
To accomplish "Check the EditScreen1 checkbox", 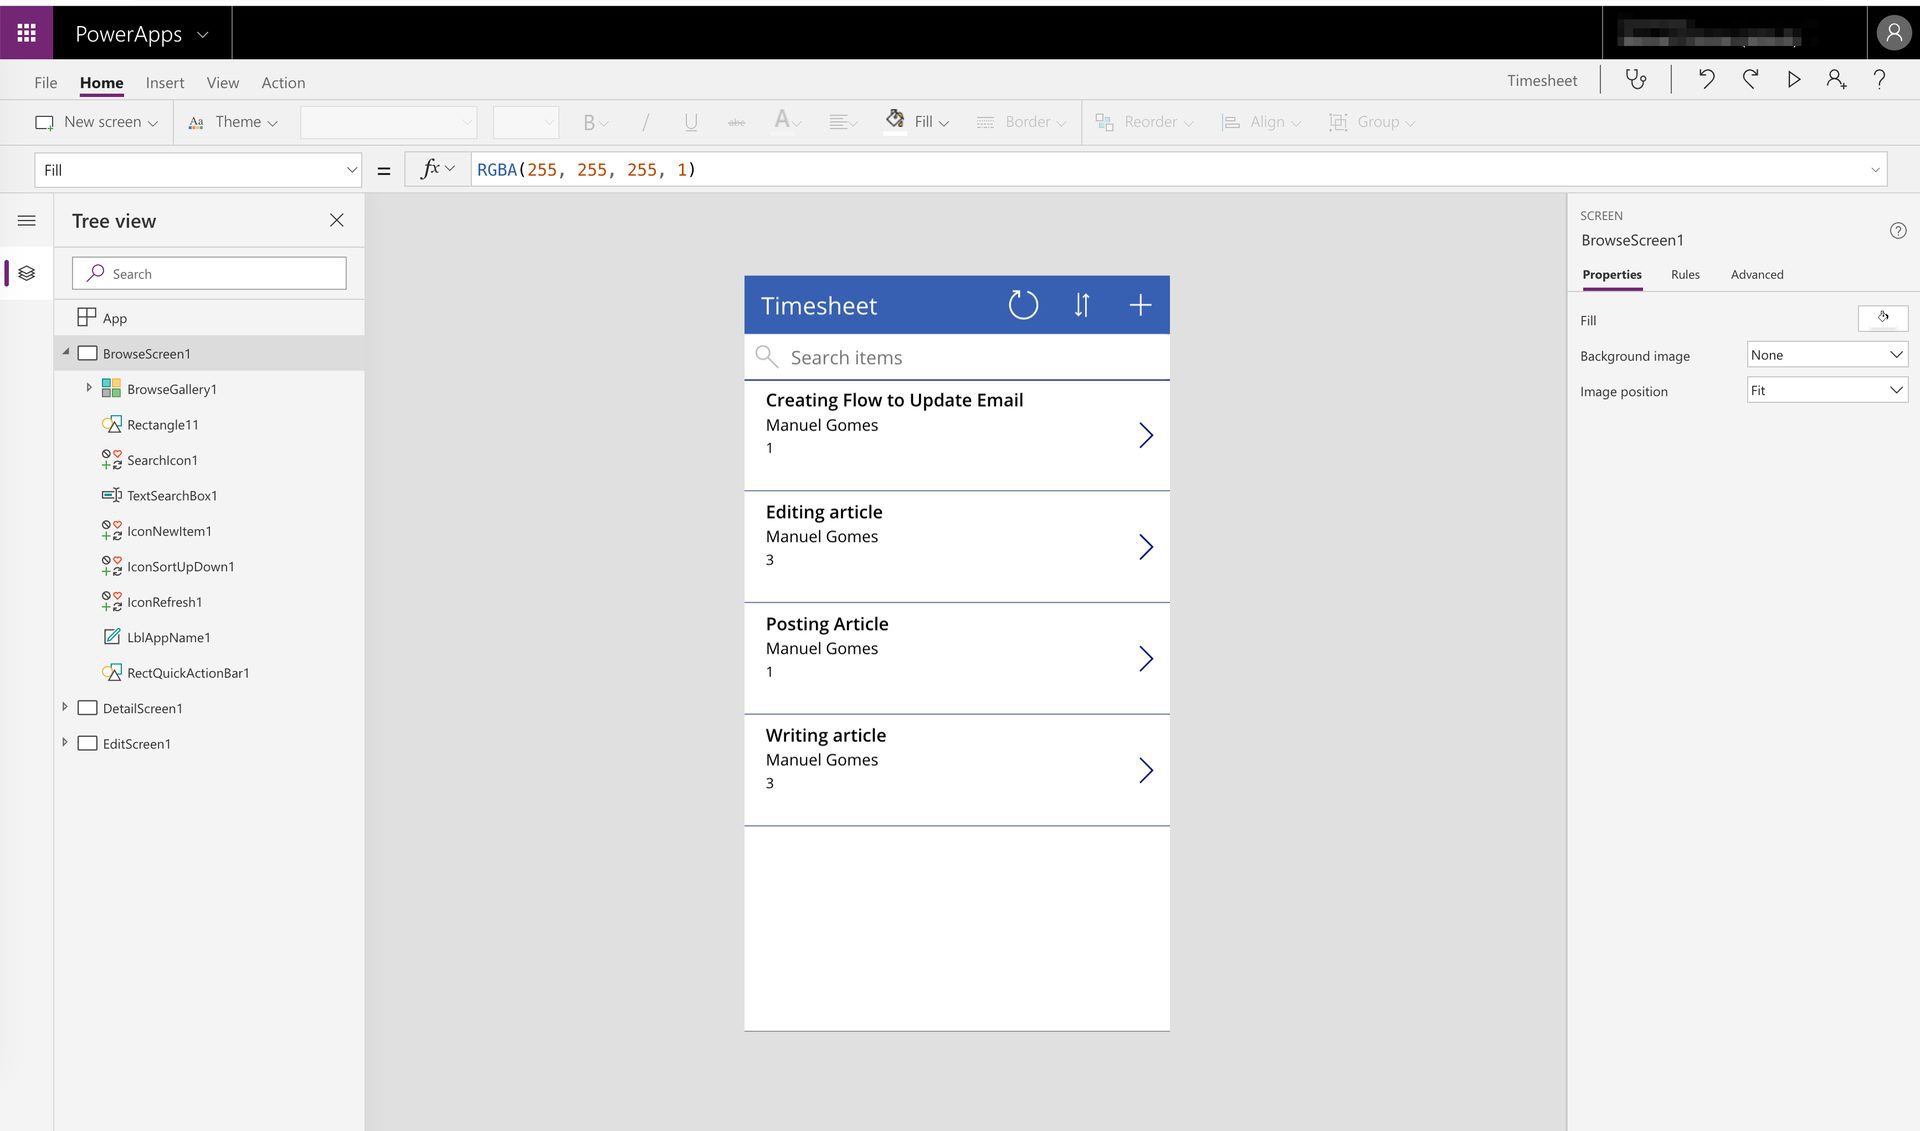I will [88, 743].
